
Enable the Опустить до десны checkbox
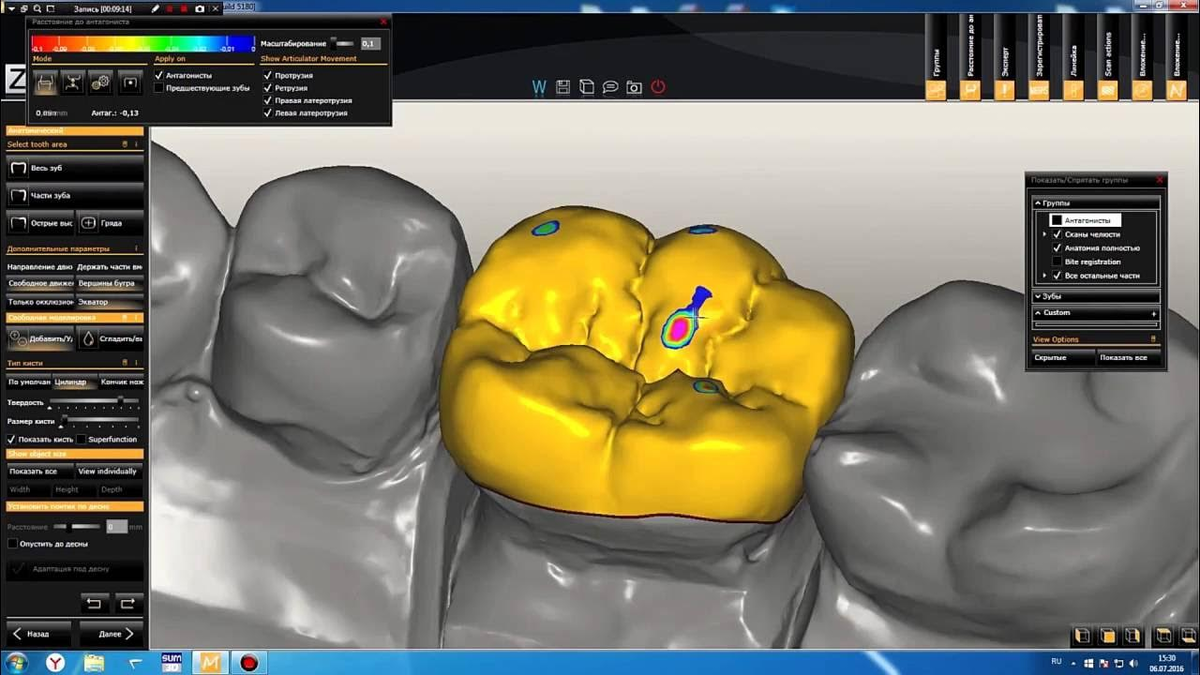pos(12,544)
